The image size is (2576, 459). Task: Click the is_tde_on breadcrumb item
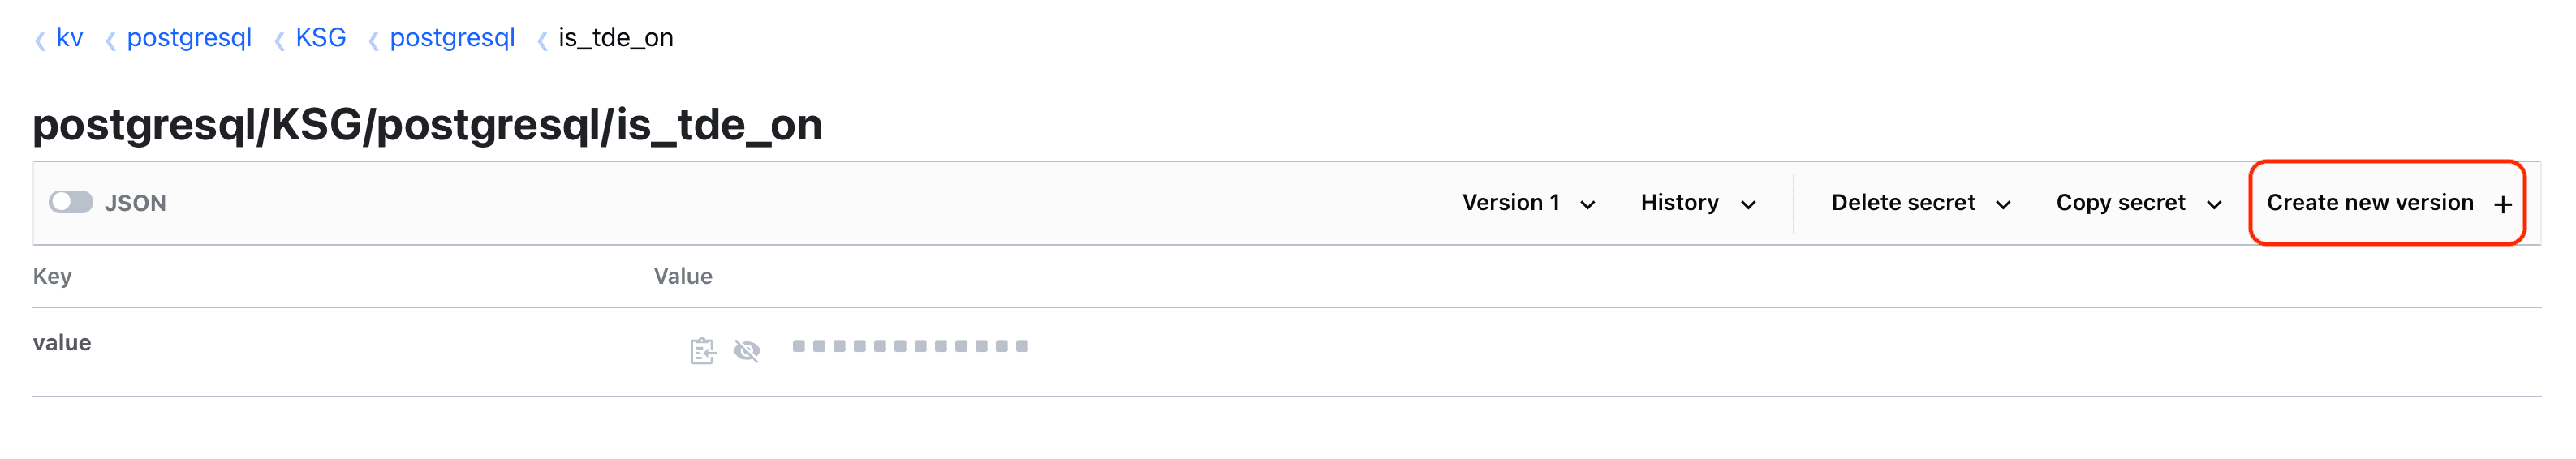pyautogui.click(x=615, y=38)
